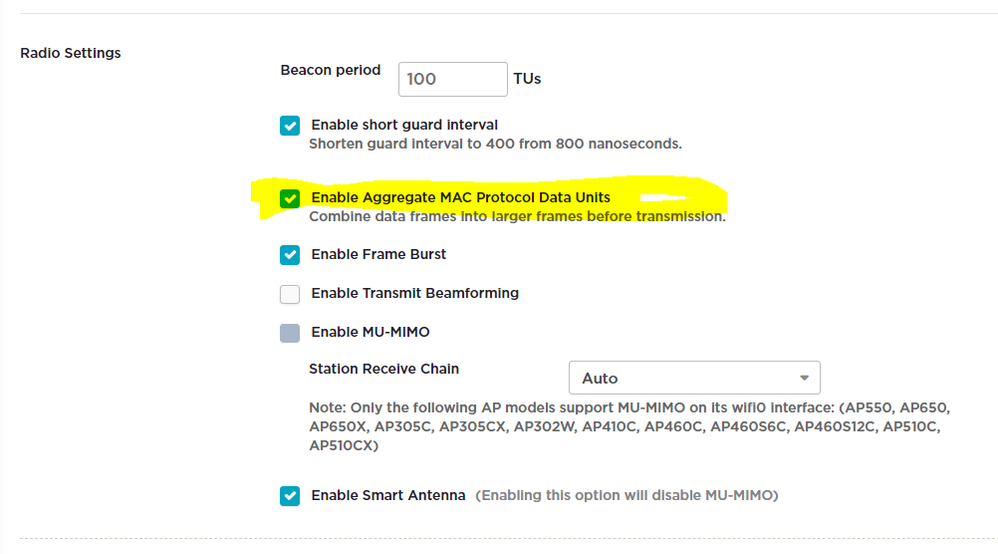Click the Beacon period label
The height and width of the screenshot is (554, 998).
tap(330, 70)
